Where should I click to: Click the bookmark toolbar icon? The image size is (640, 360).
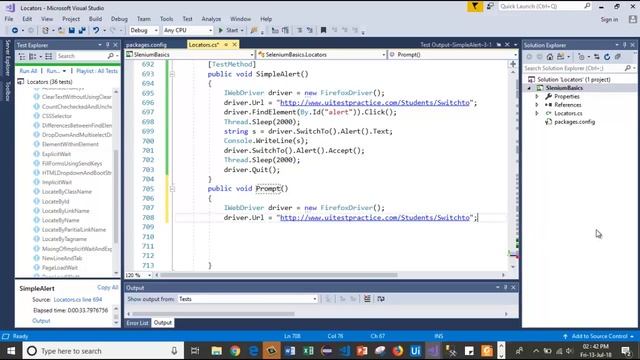(323, 30)
